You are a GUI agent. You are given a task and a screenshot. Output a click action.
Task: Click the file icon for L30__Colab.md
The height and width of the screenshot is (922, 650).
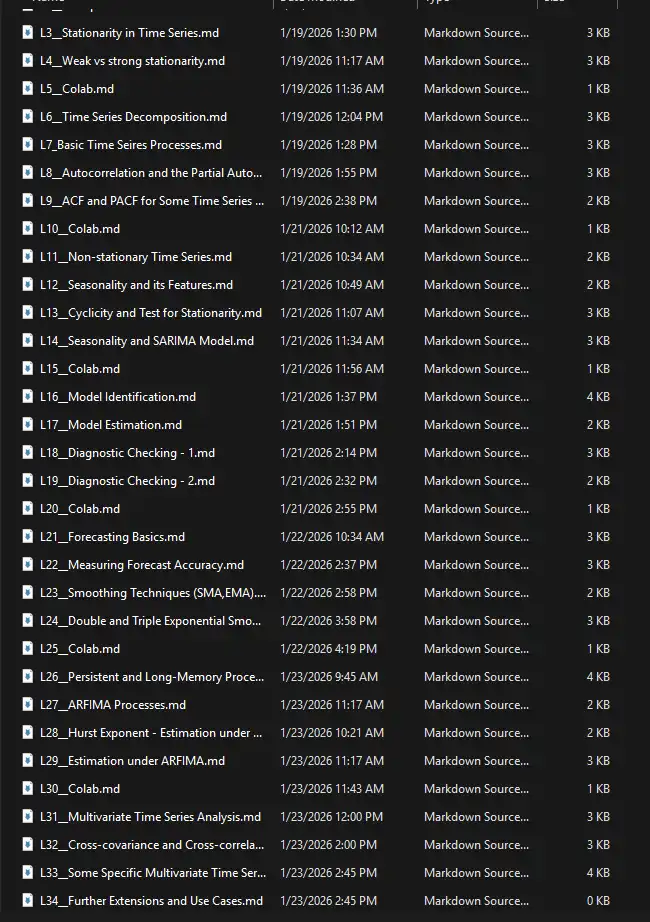(x=28, y=789)
